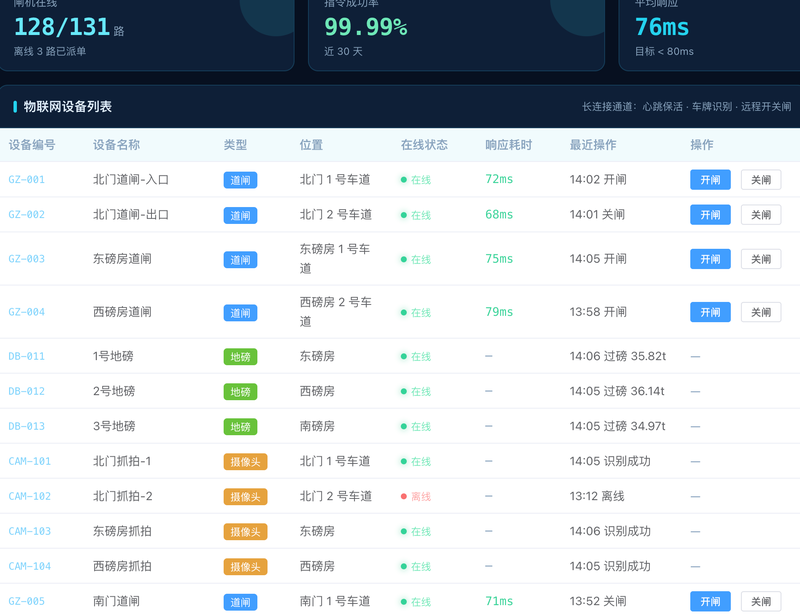Click the 最近操作 column header
The height and width of the screenshot is (614, 800).
[x=593, y=145]
